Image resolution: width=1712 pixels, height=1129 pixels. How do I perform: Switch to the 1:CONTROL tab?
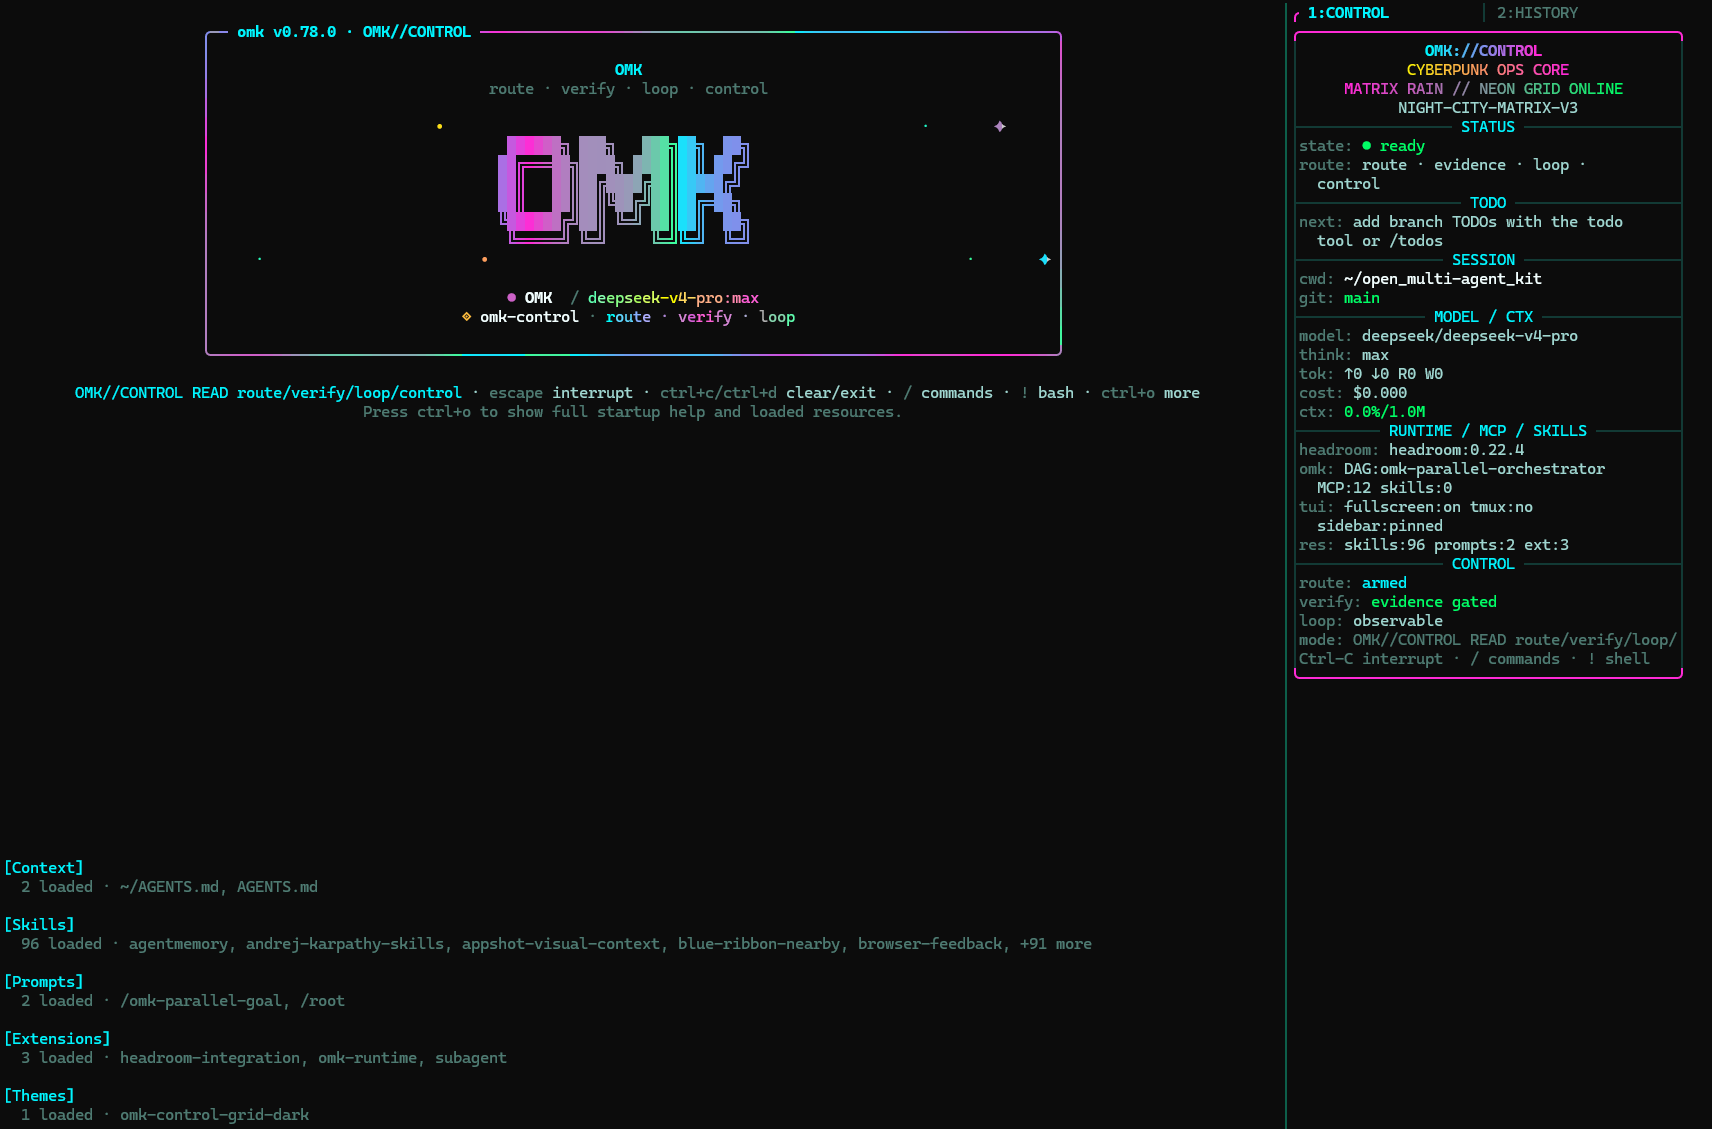(1348, 13)
